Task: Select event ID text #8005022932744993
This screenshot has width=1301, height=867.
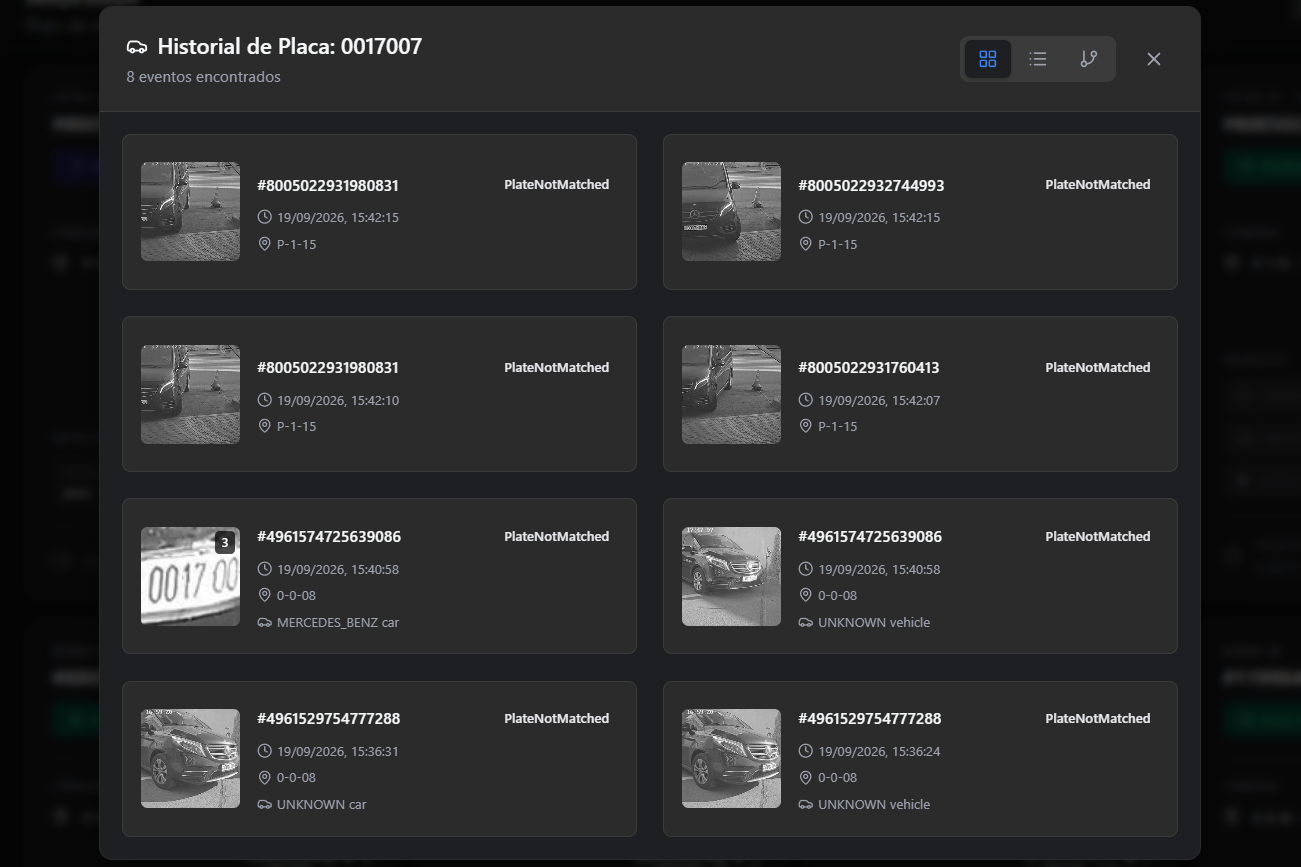Action: (x=871, y=185)
